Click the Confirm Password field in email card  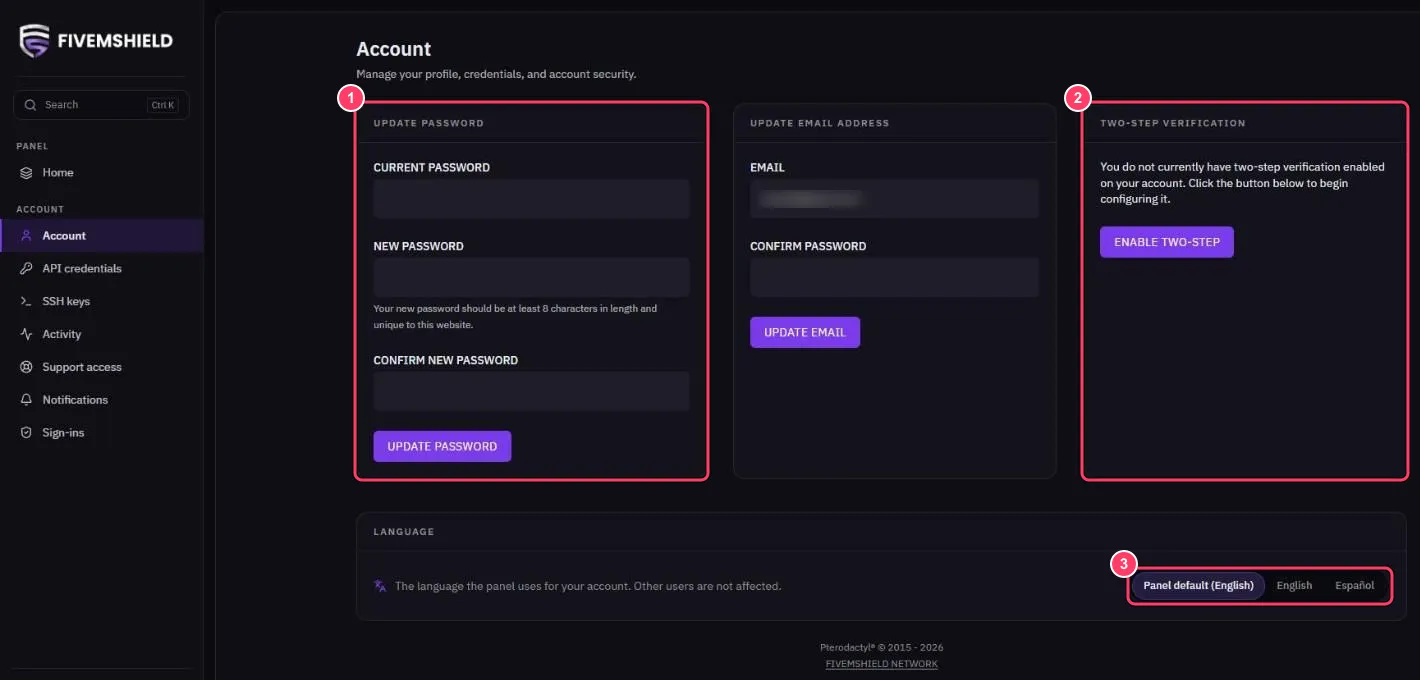[895, 277]
